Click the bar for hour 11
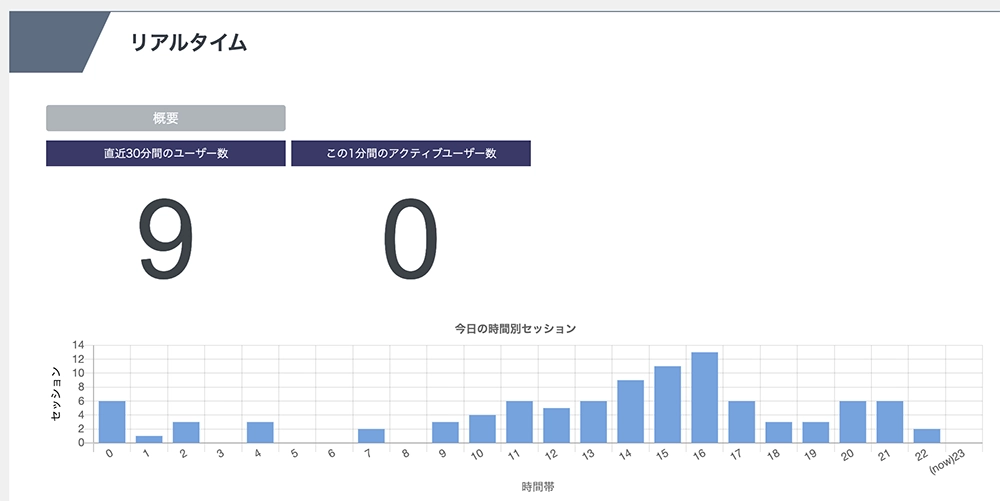This screenshot has width=1000, height=501. pos(519,422)
